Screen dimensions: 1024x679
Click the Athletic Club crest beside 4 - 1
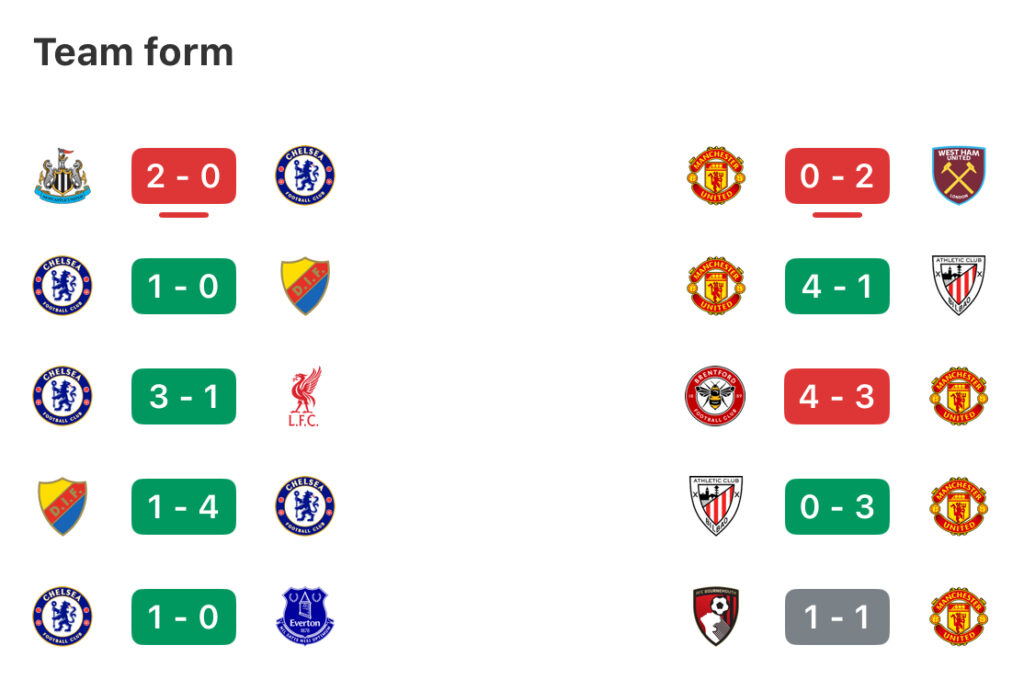pos(959,285)
